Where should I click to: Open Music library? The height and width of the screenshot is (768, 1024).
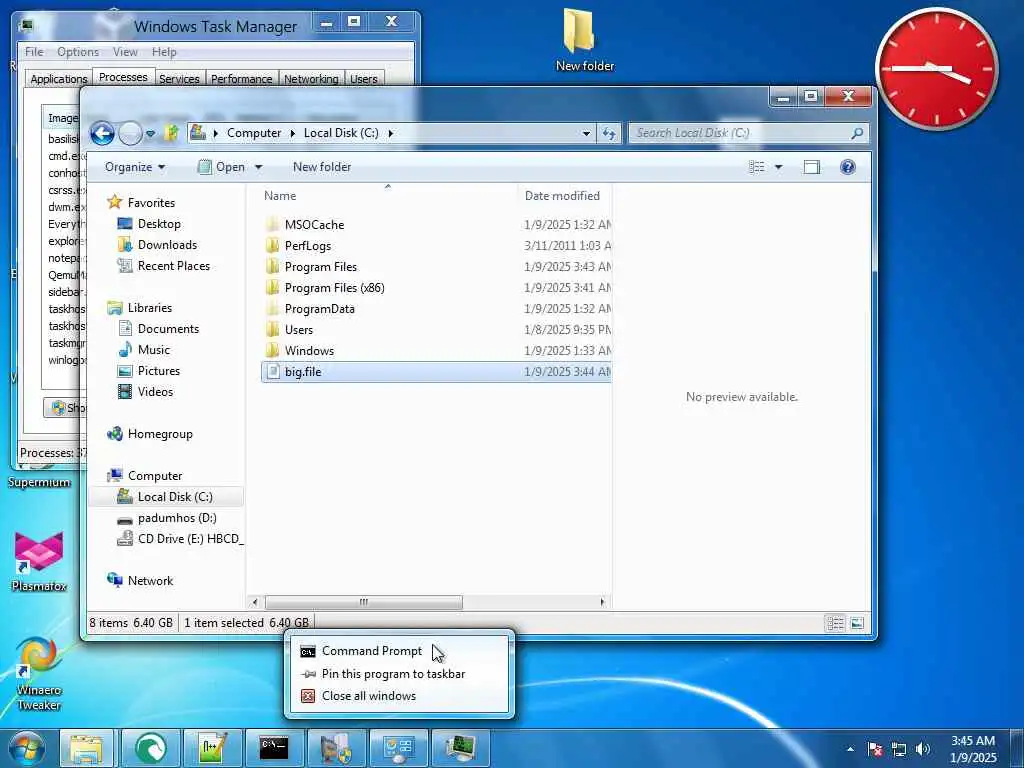[153, 349]
